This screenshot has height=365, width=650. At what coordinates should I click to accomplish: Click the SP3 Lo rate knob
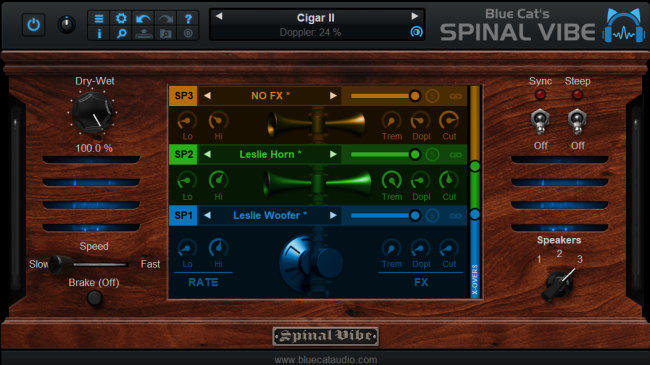(x=187, y=121)
